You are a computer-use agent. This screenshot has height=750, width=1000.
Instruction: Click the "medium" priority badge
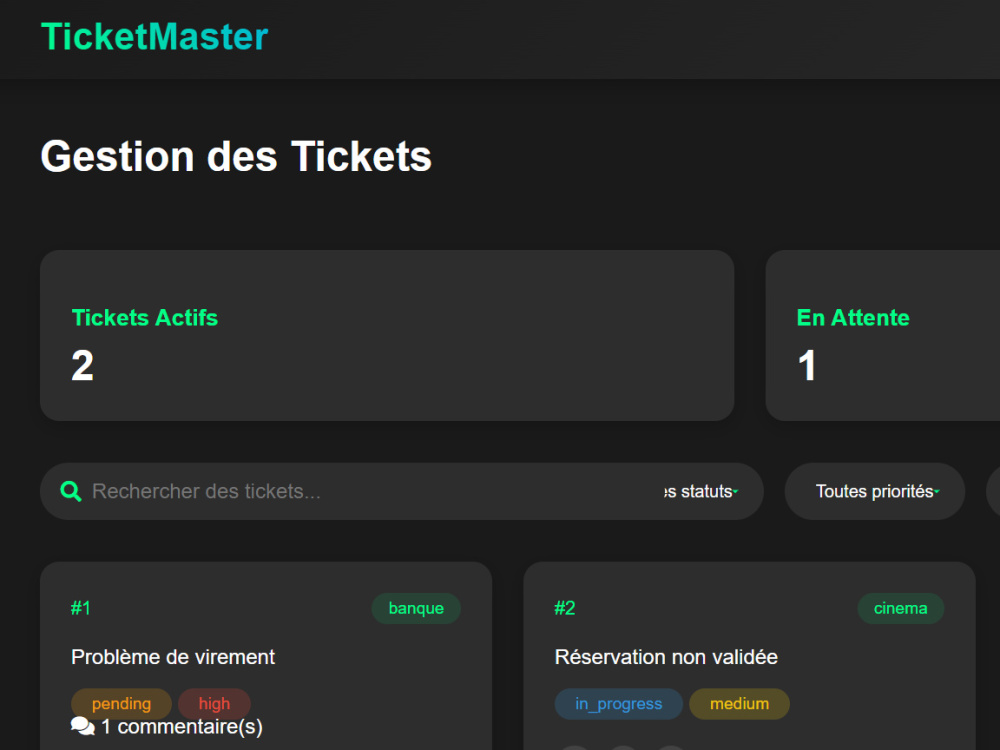pos(739,704)
